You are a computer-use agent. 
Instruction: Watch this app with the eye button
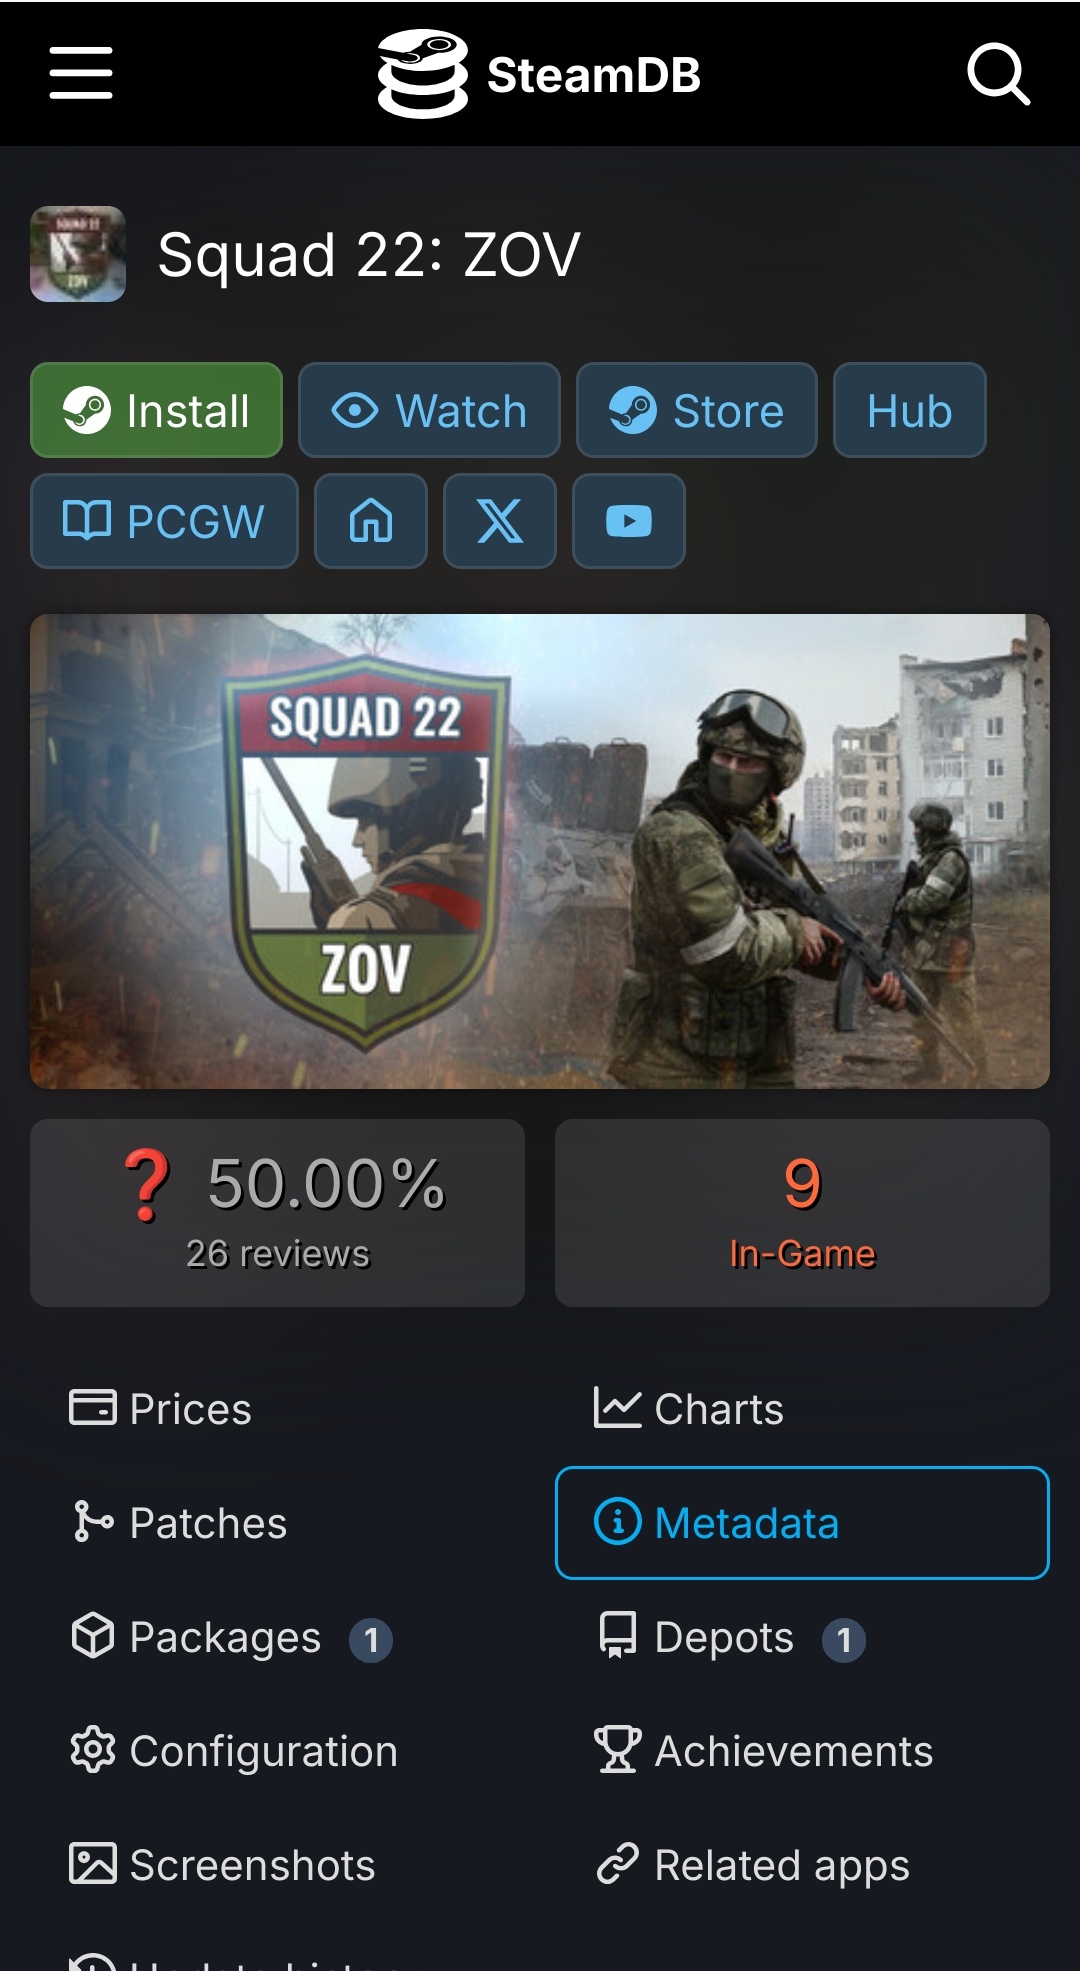[429, 410]
